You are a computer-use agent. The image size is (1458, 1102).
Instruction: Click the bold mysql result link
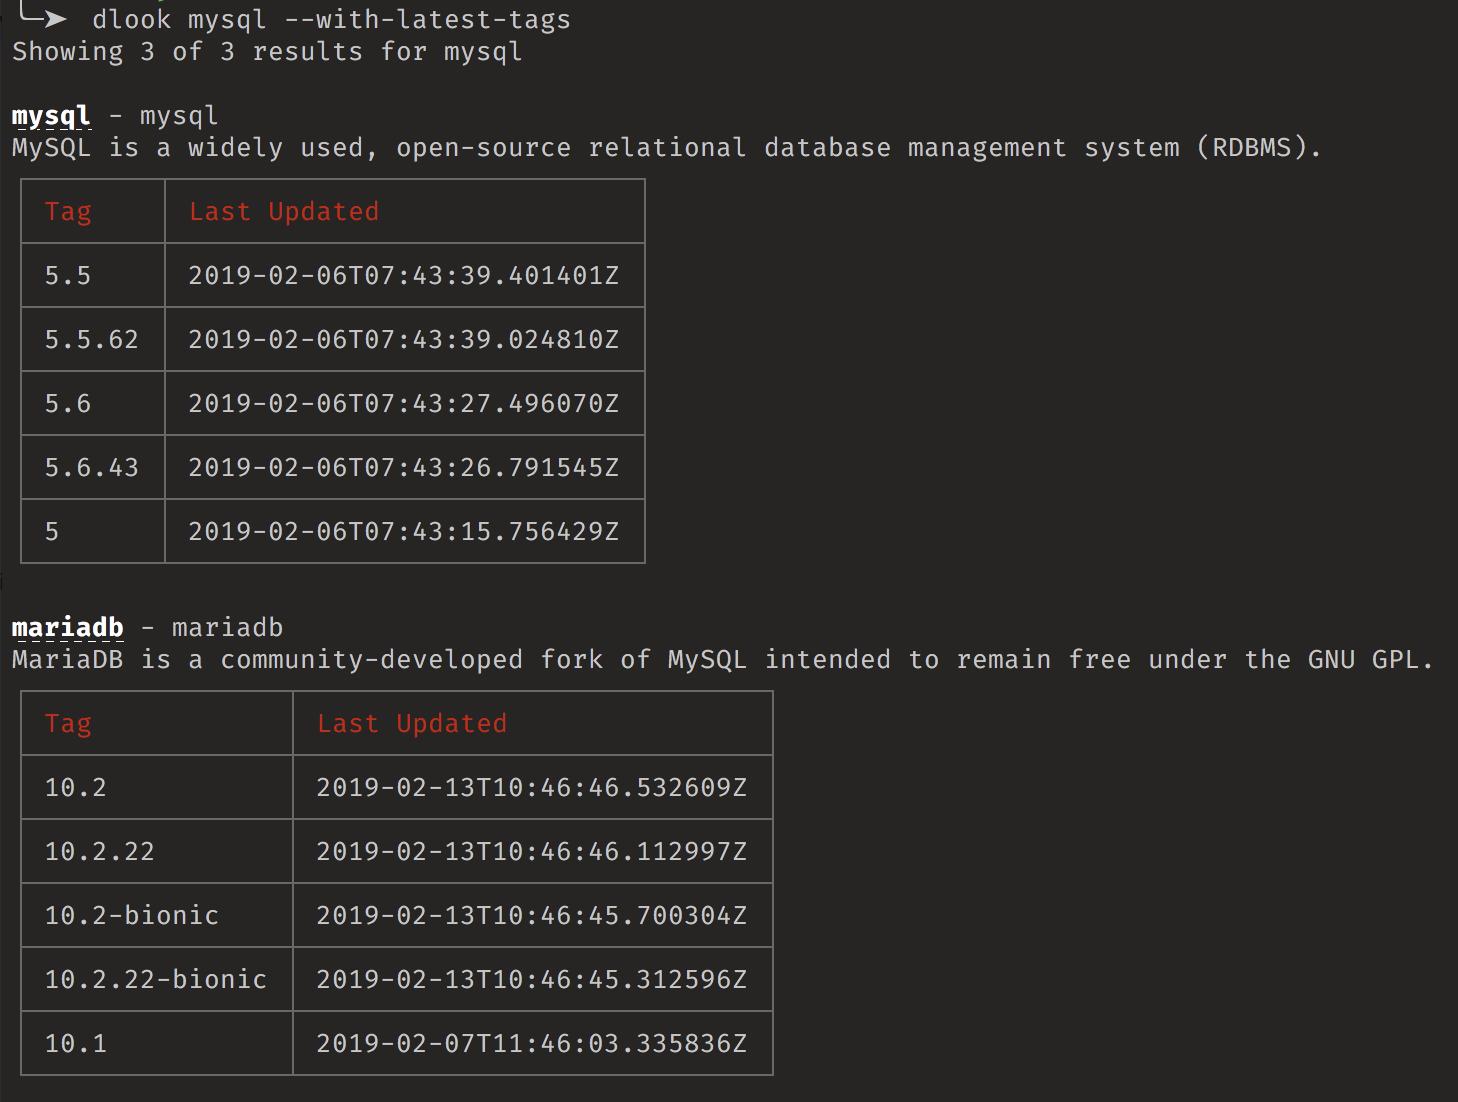coord(51,116)
